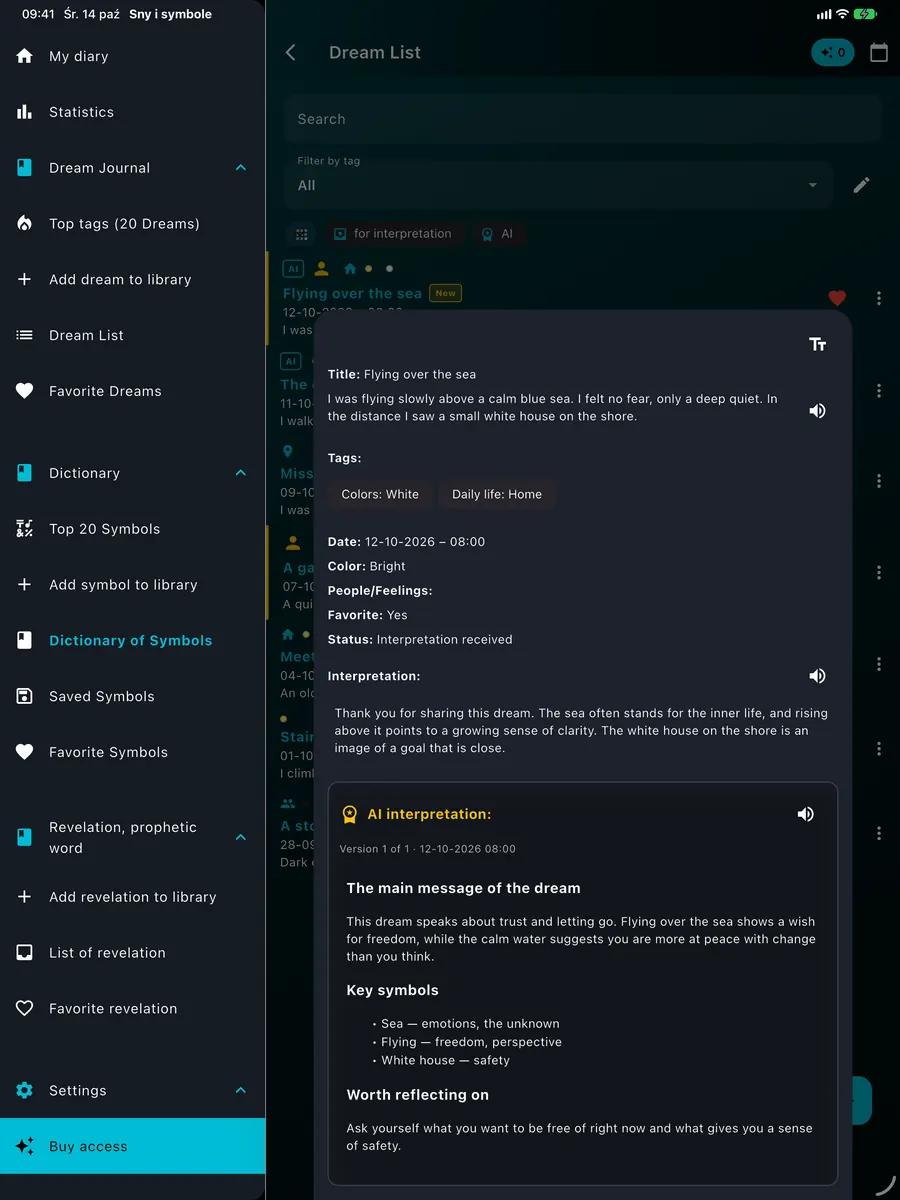Select the 'Daily life: Home' tag chip
900x1200 pixels.
[x=497, y=494]
